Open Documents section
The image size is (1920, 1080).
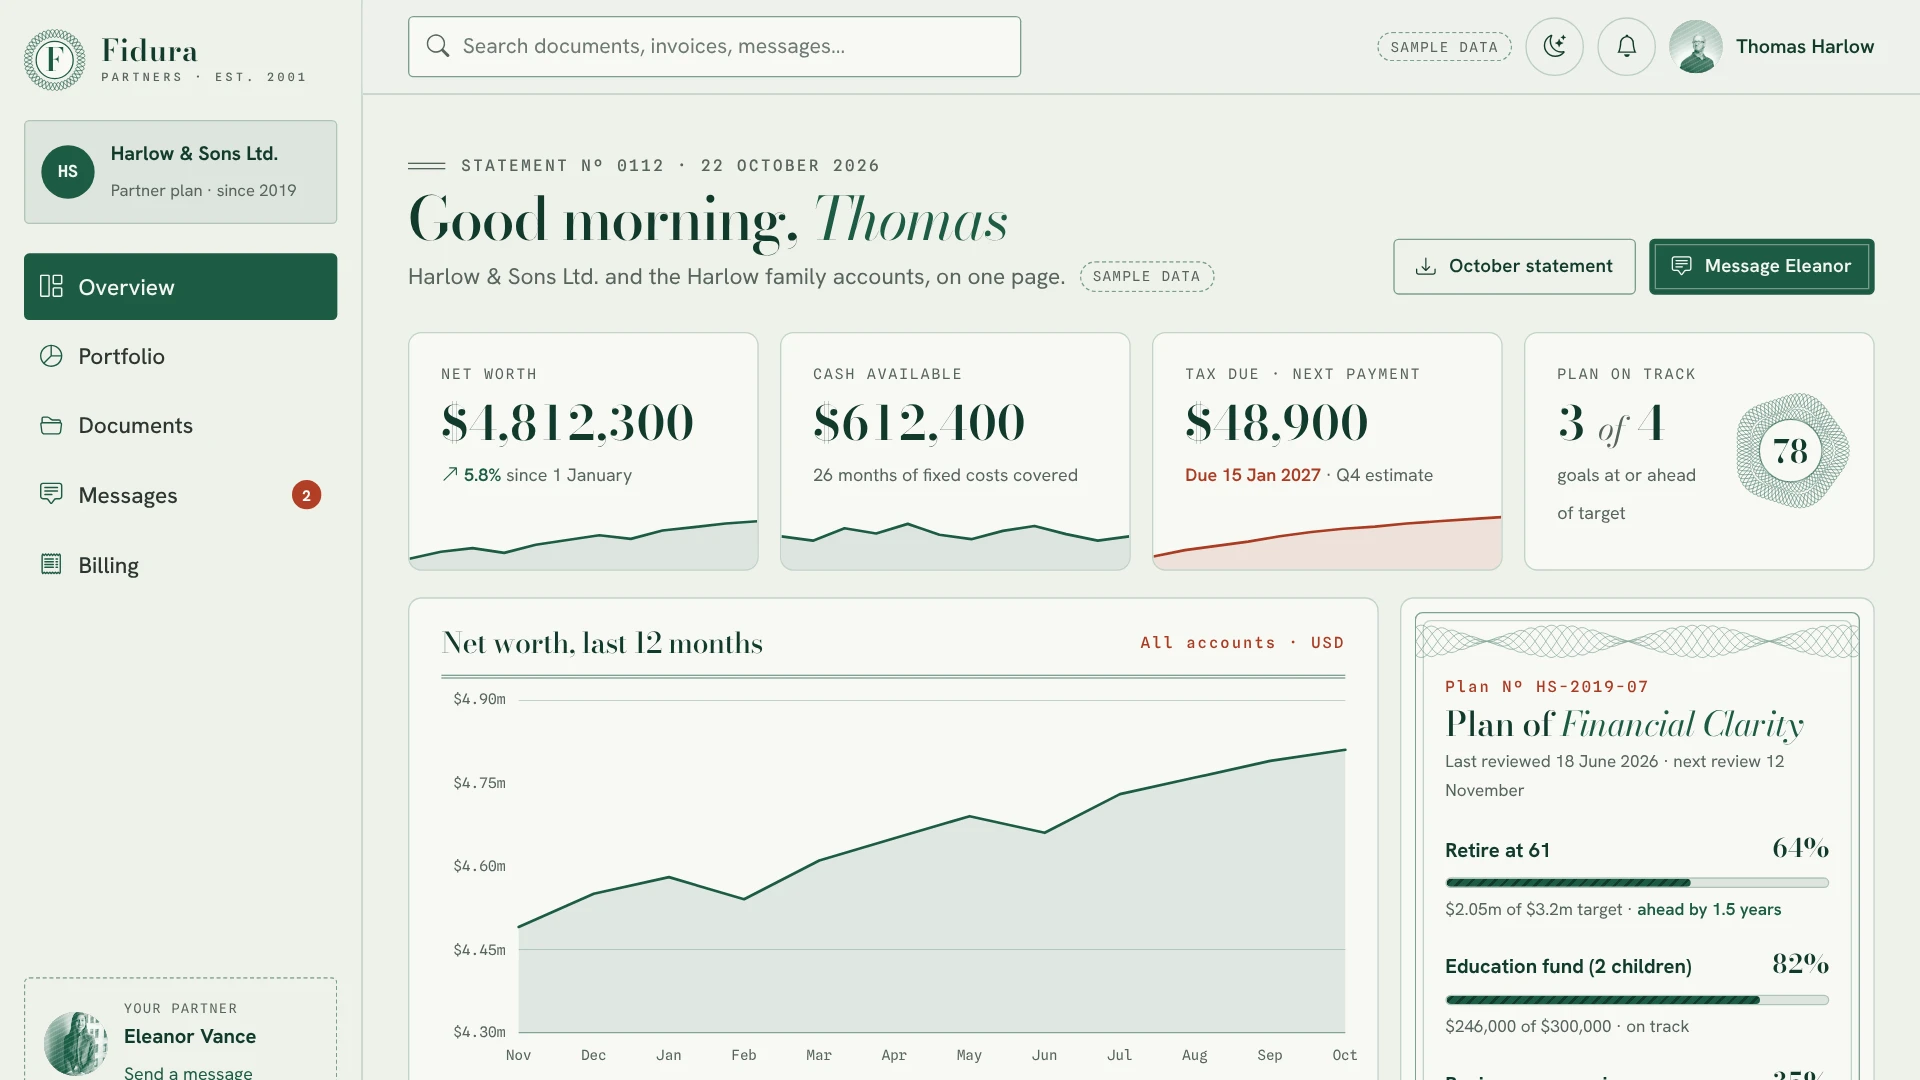click(x=180, y=426)
